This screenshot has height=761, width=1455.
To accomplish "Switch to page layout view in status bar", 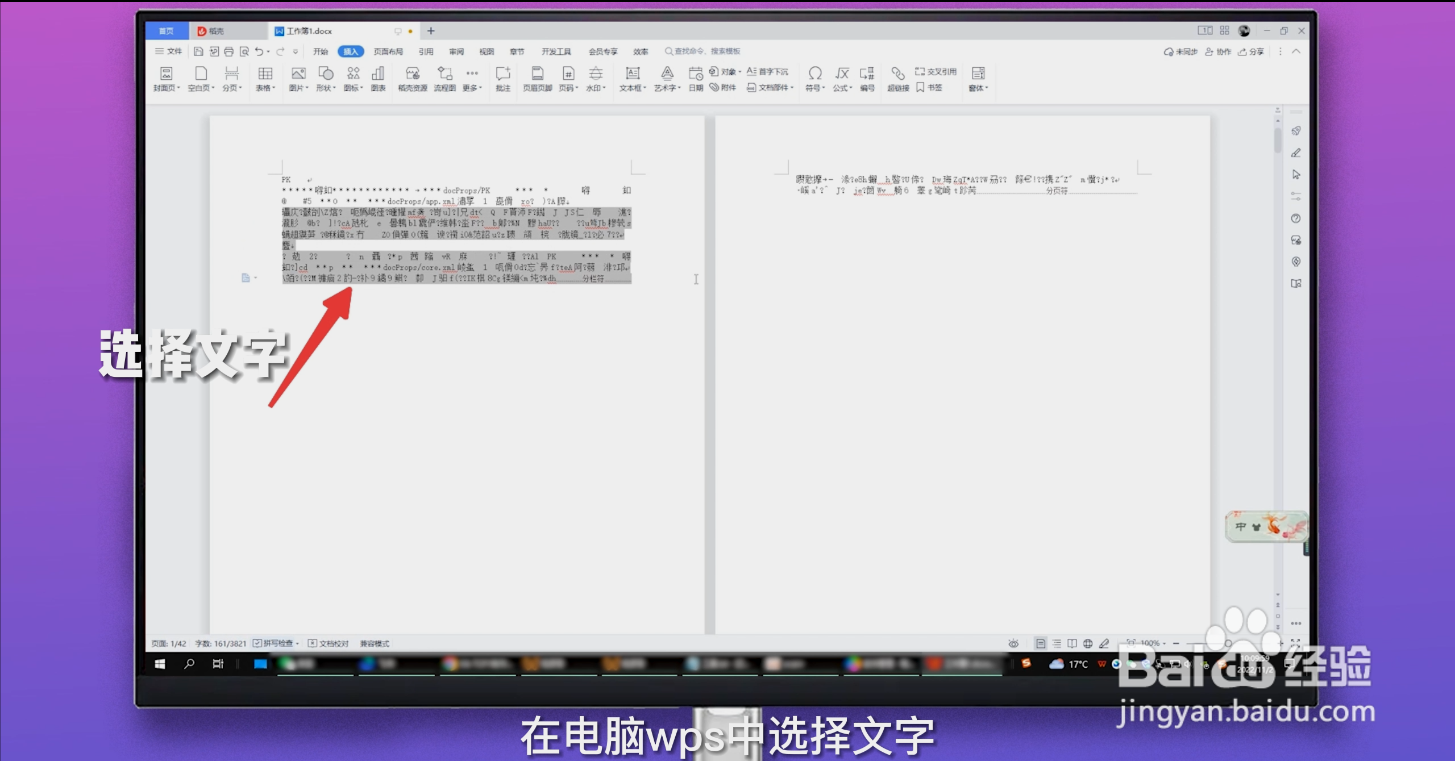I will click(x=1041, y=643).
